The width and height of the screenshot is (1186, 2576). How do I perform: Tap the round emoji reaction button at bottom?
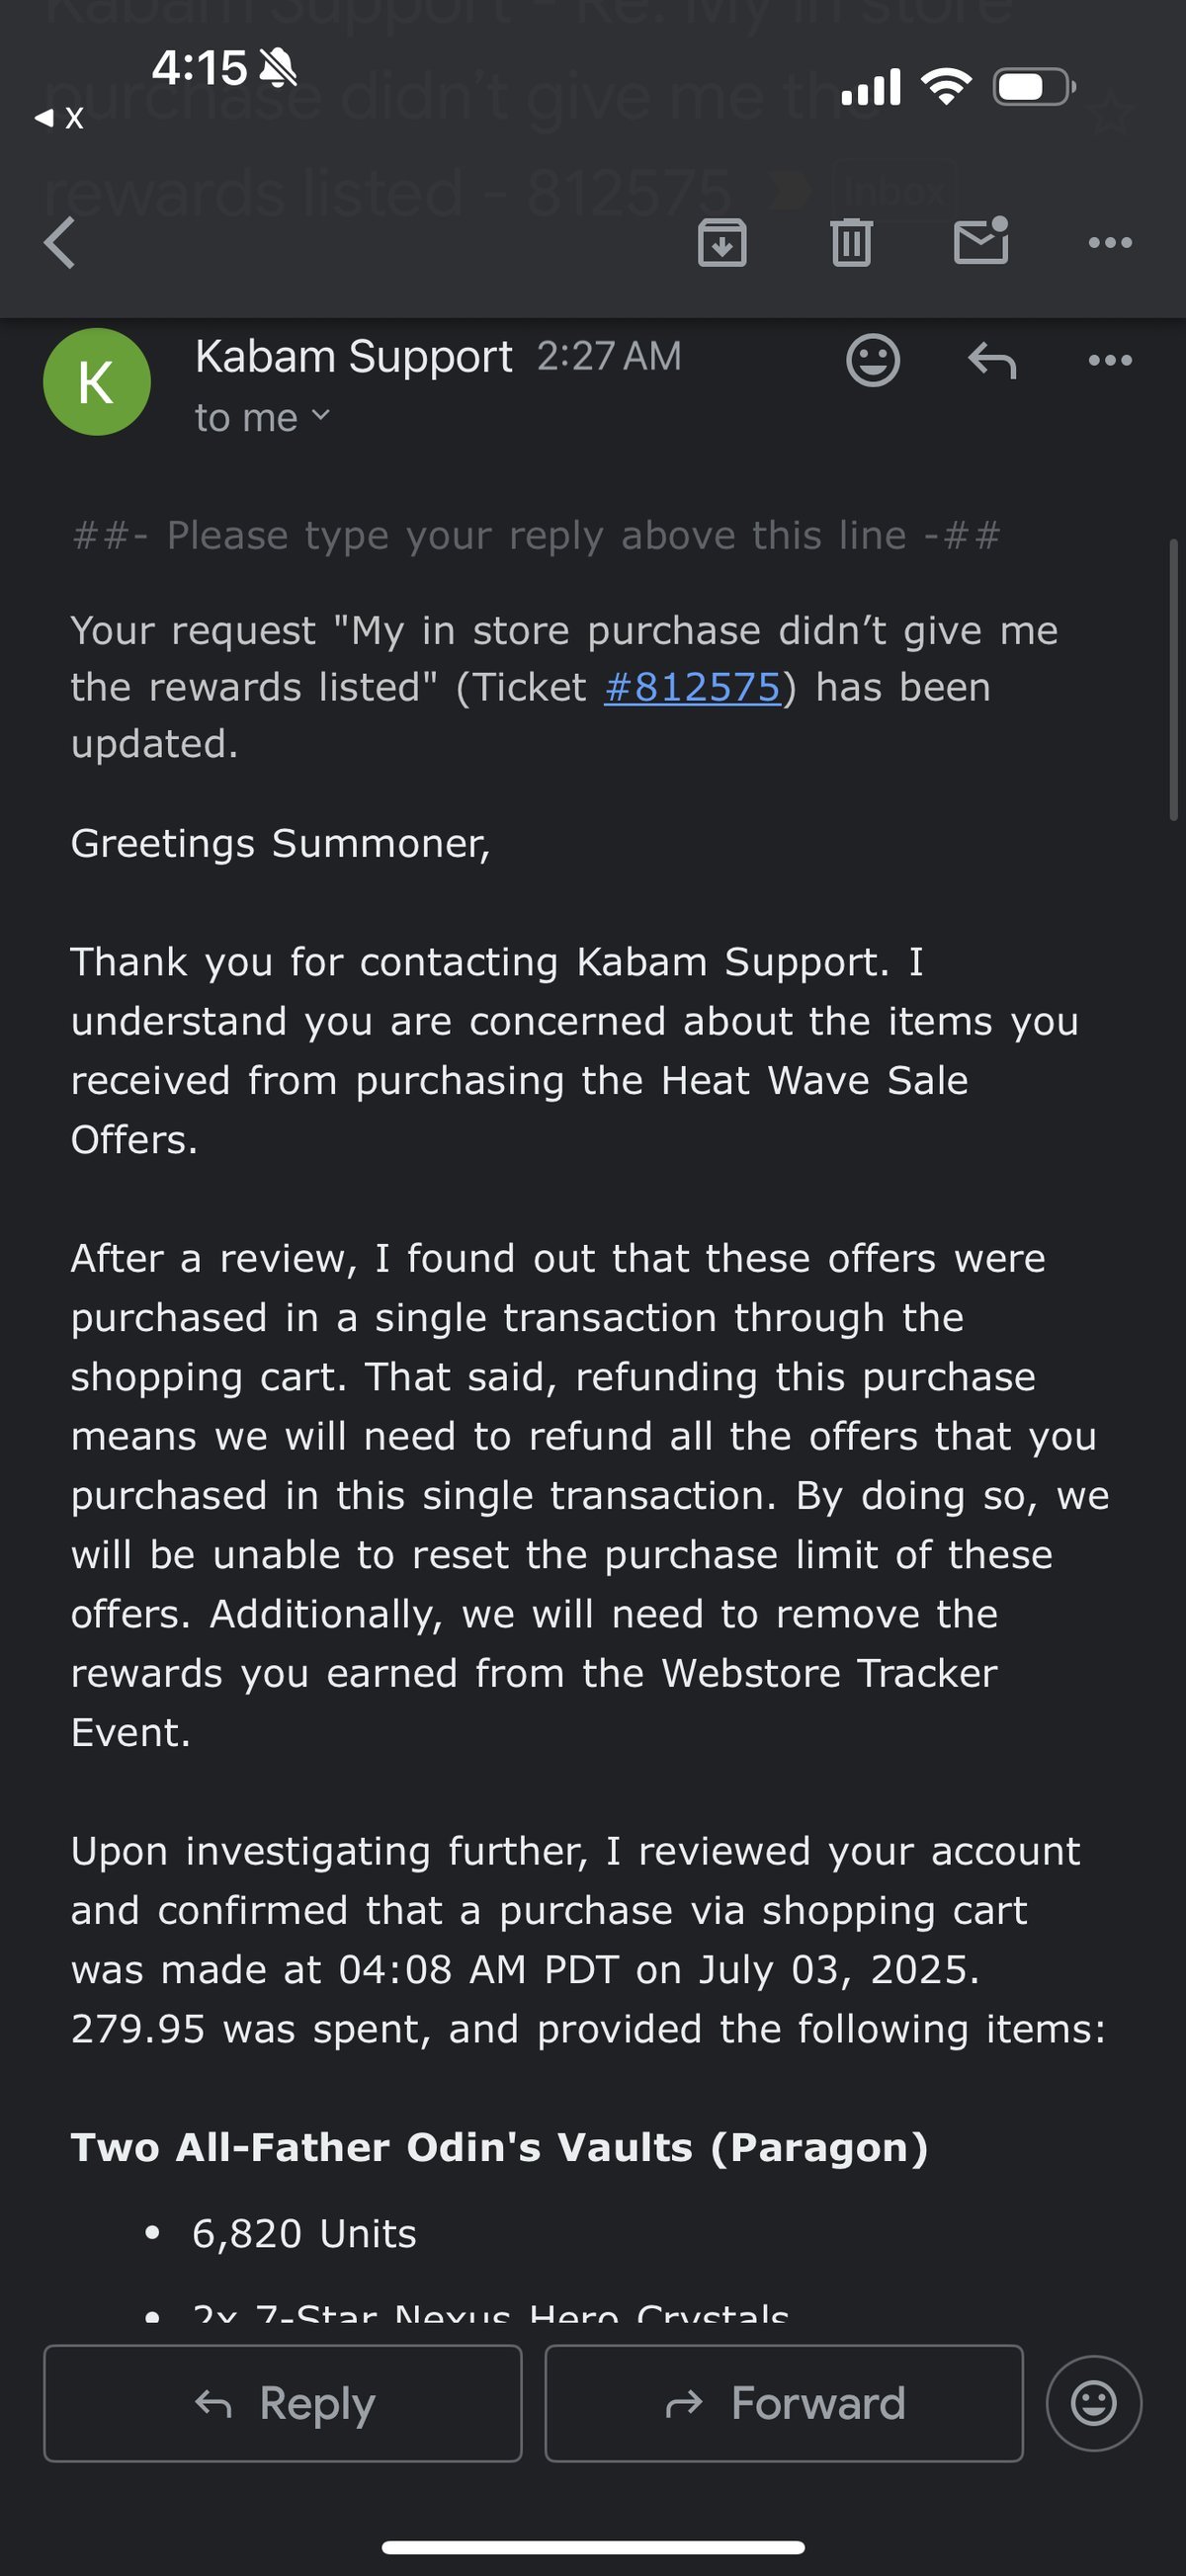pyautogui.click(x=1094, y=2403)
